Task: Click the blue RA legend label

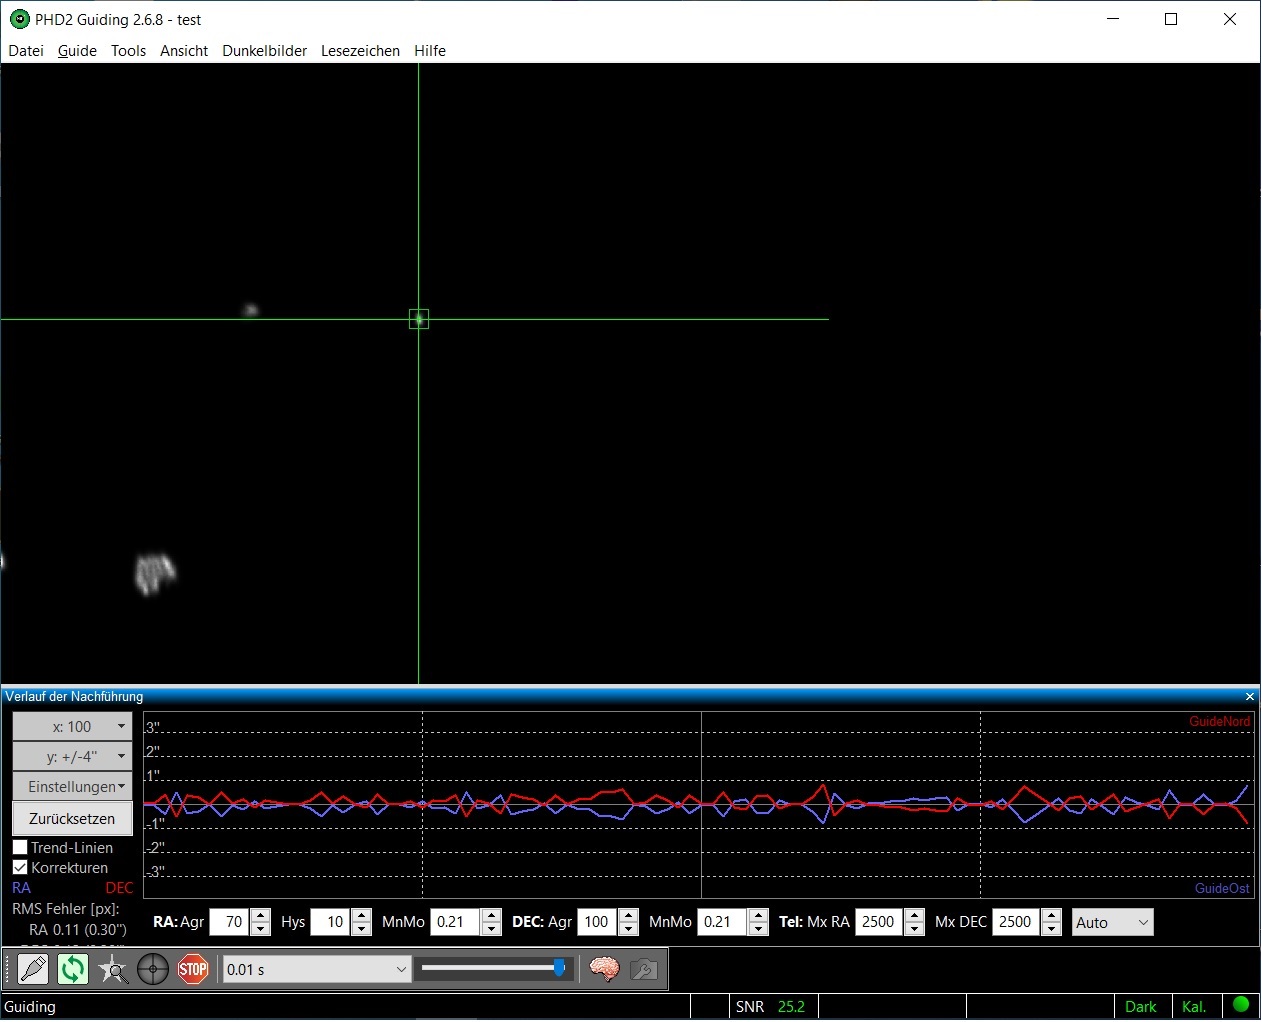Action: pyautogui.click(x=21, y=888)
